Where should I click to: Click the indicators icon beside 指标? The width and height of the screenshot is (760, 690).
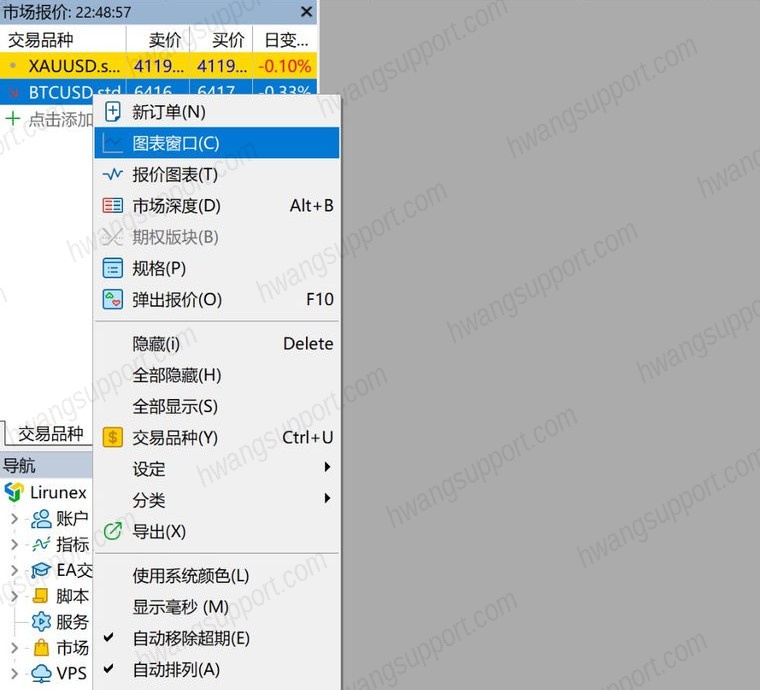coord(41,544)
